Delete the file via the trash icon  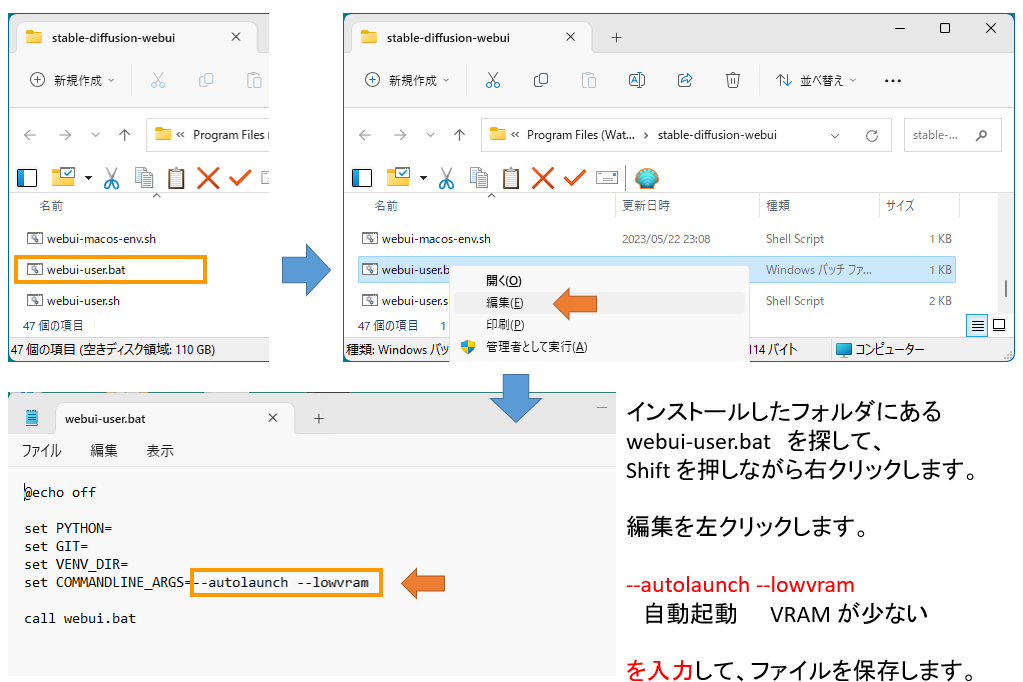(x=733, y=80)
